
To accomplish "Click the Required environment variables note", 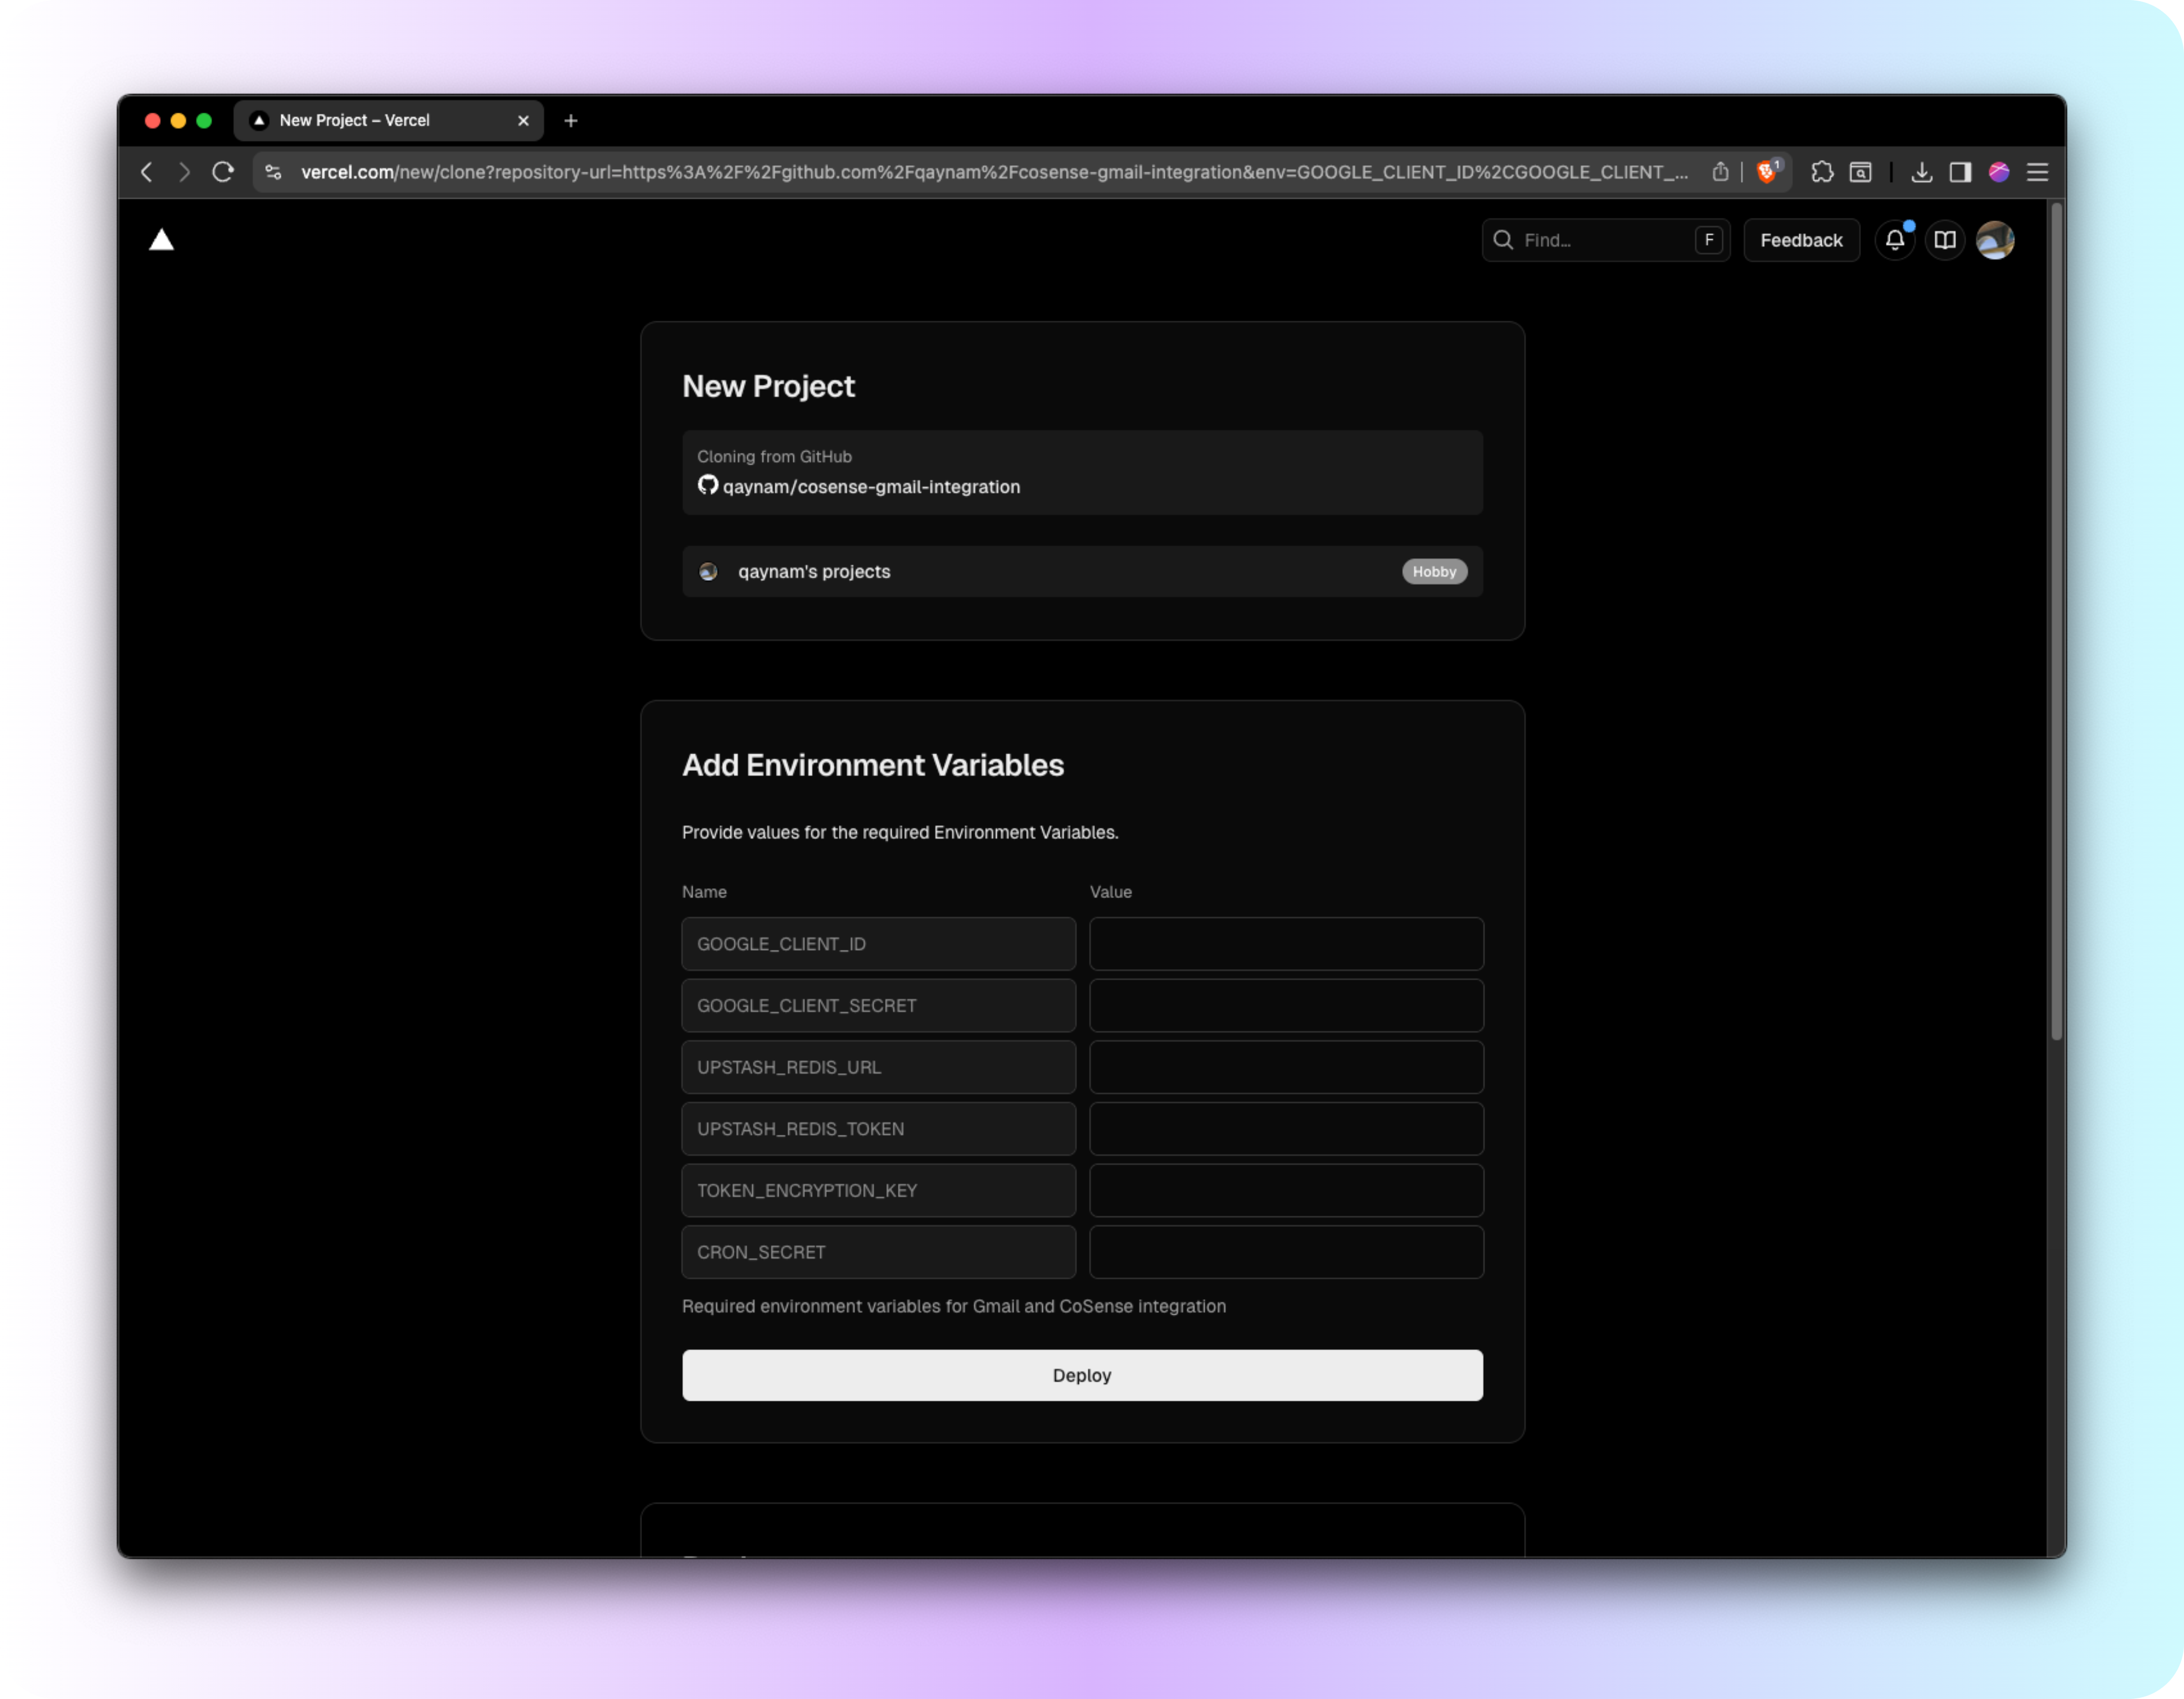I will pyautogui.click(x=954, y=1306).
